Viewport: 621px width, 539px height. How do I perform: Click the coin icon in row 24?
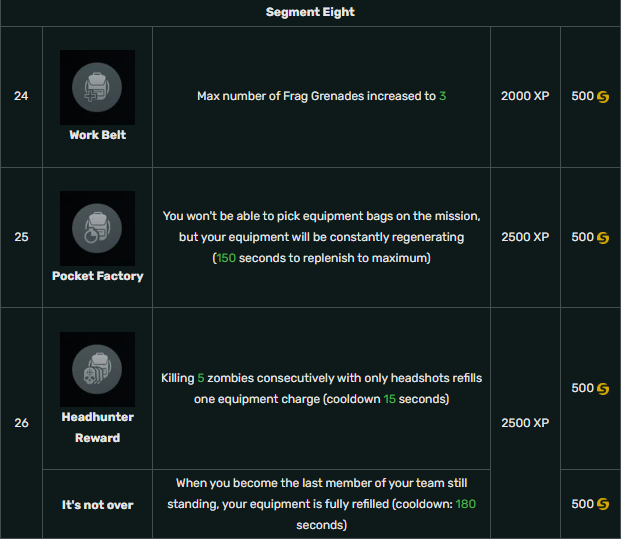click(603, 97)
